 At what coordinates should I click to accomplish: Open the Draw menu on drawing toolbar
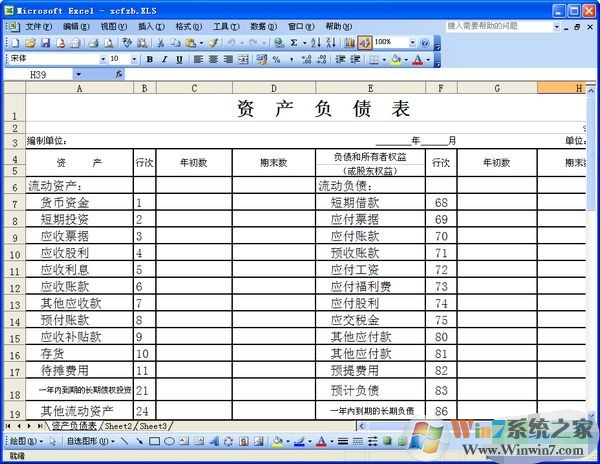25,441
